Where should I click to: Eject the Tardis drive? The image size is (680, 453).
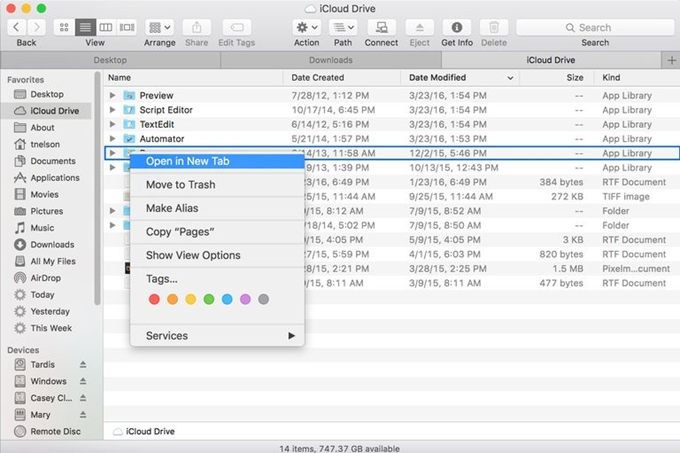point(83,365)
